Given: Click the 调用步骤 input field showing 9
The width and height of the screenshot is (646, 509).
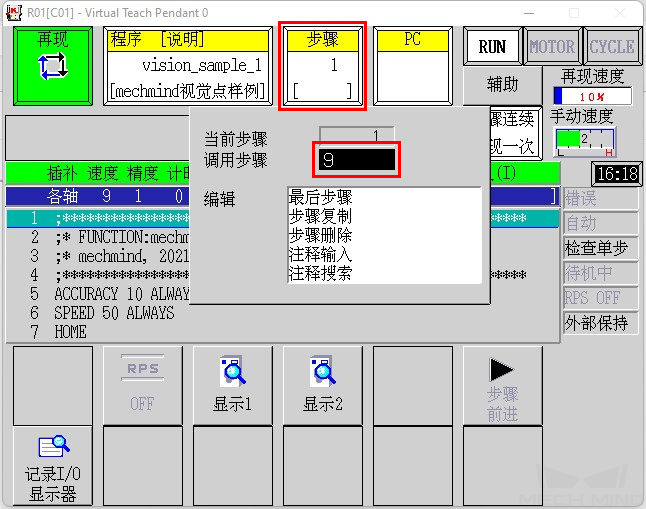Looking at the screenshot, I should [x=357, y=160].
